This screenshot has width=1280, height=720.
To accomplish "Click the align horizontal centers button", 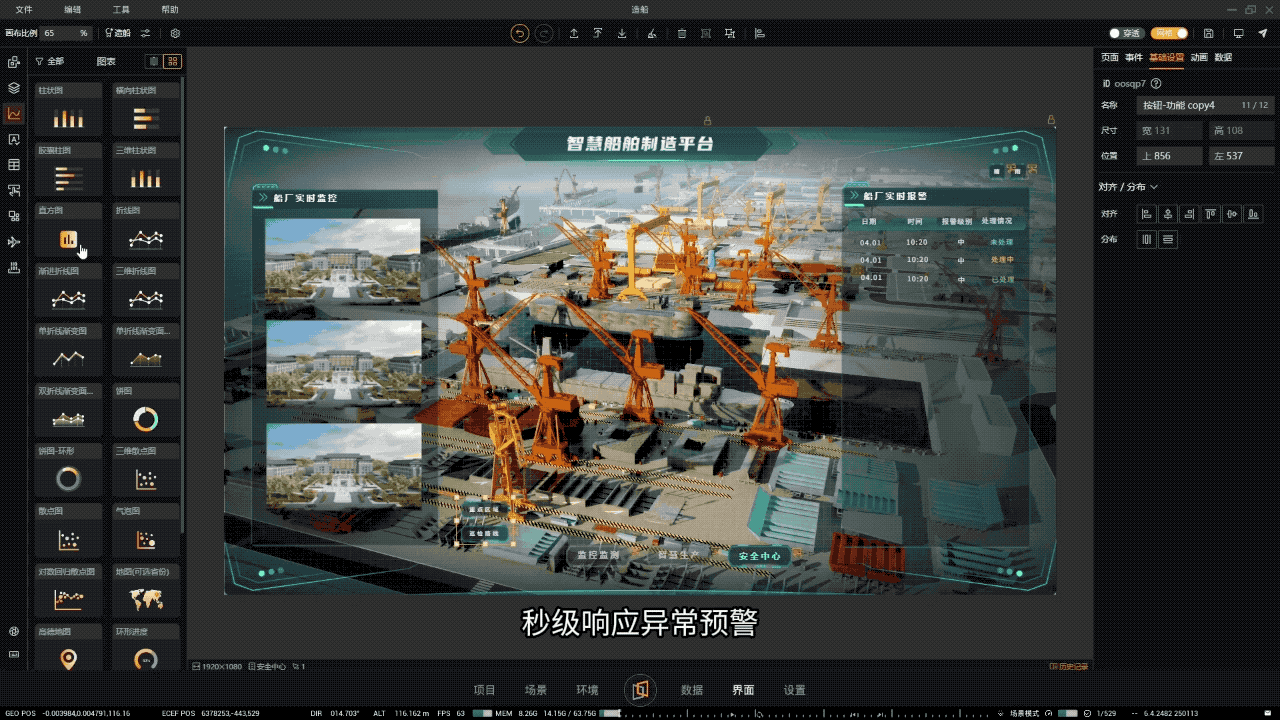I will click(1168, 213).
